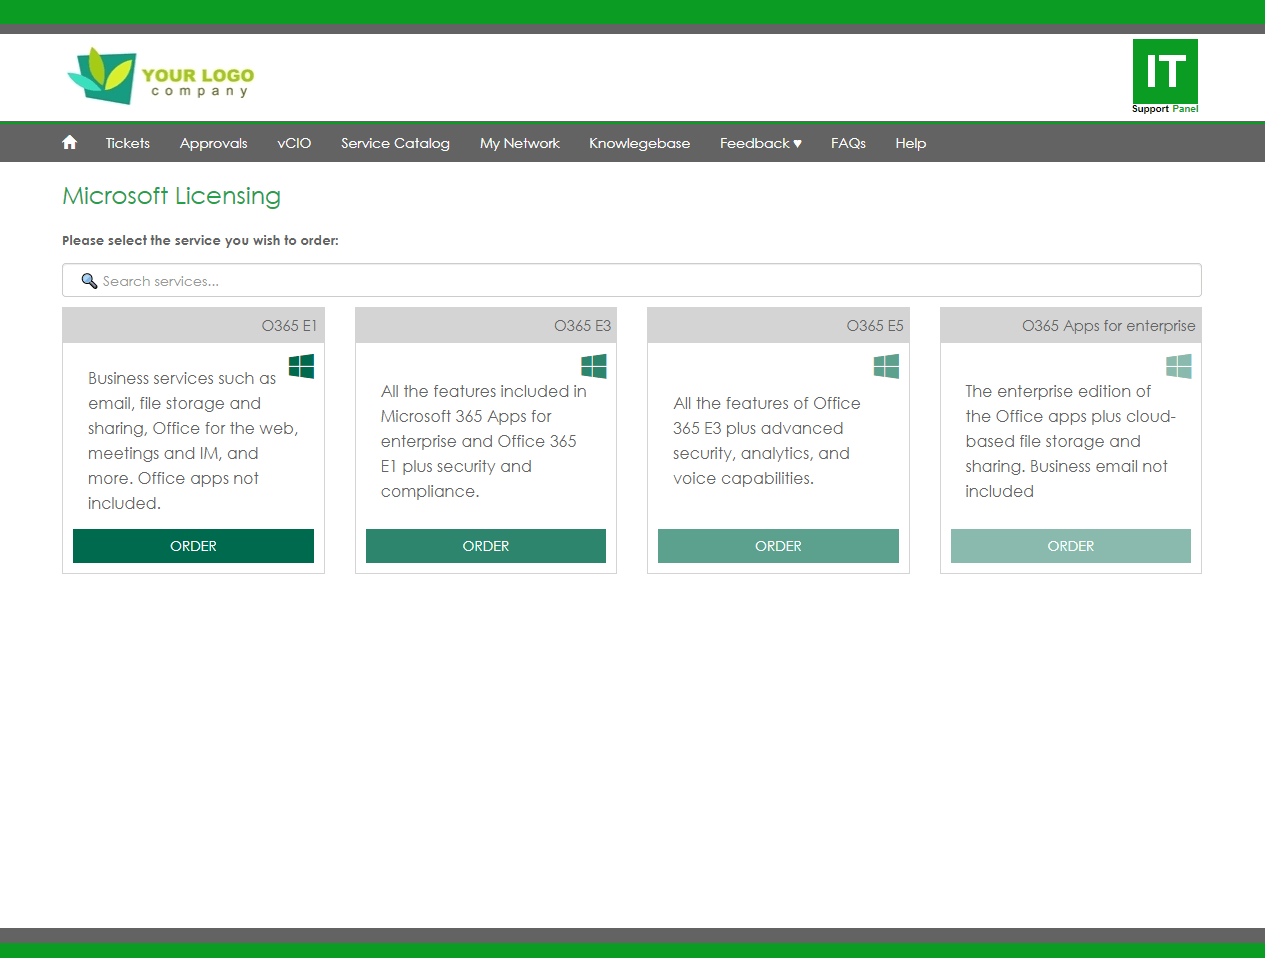Click the IT Support Panel logo

pyautogui.click(x=1165, y=77)
